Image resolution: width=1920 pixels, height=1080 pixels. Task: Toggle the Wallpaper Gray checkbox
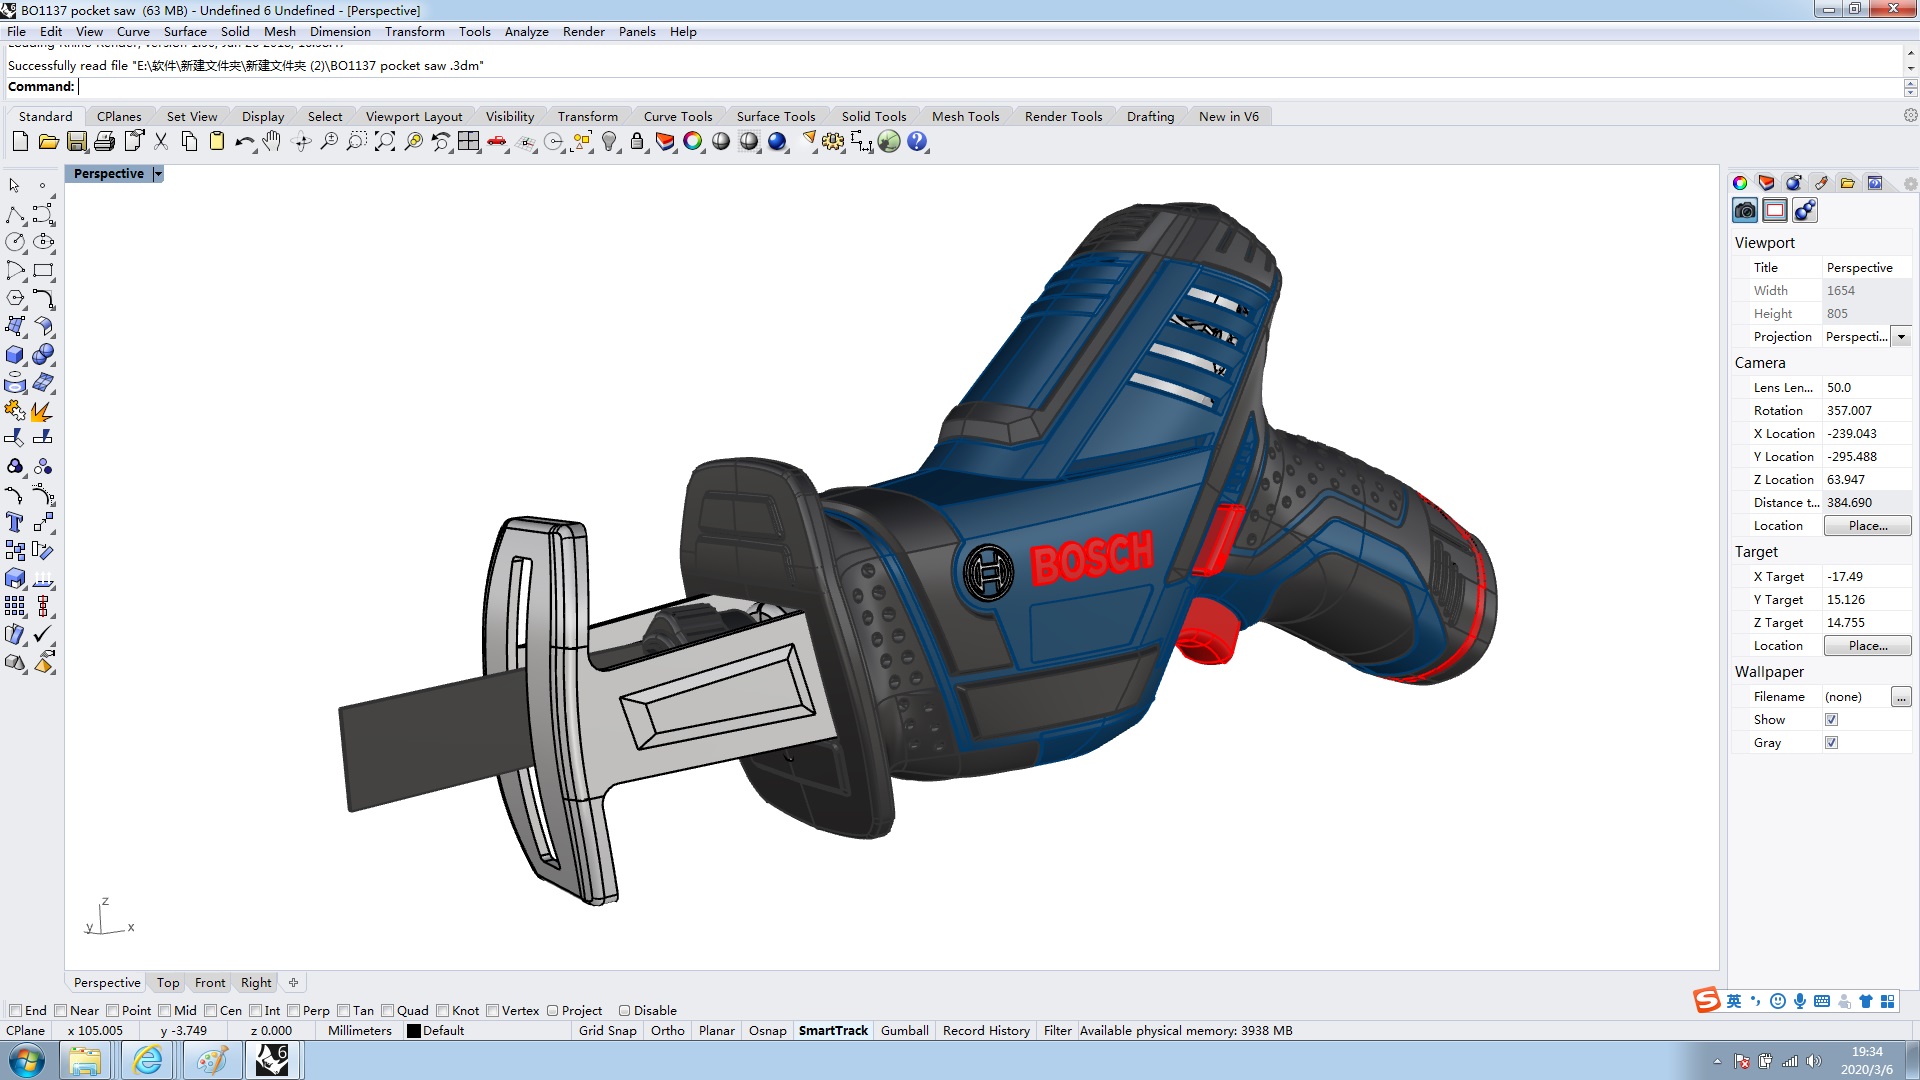1831,743
